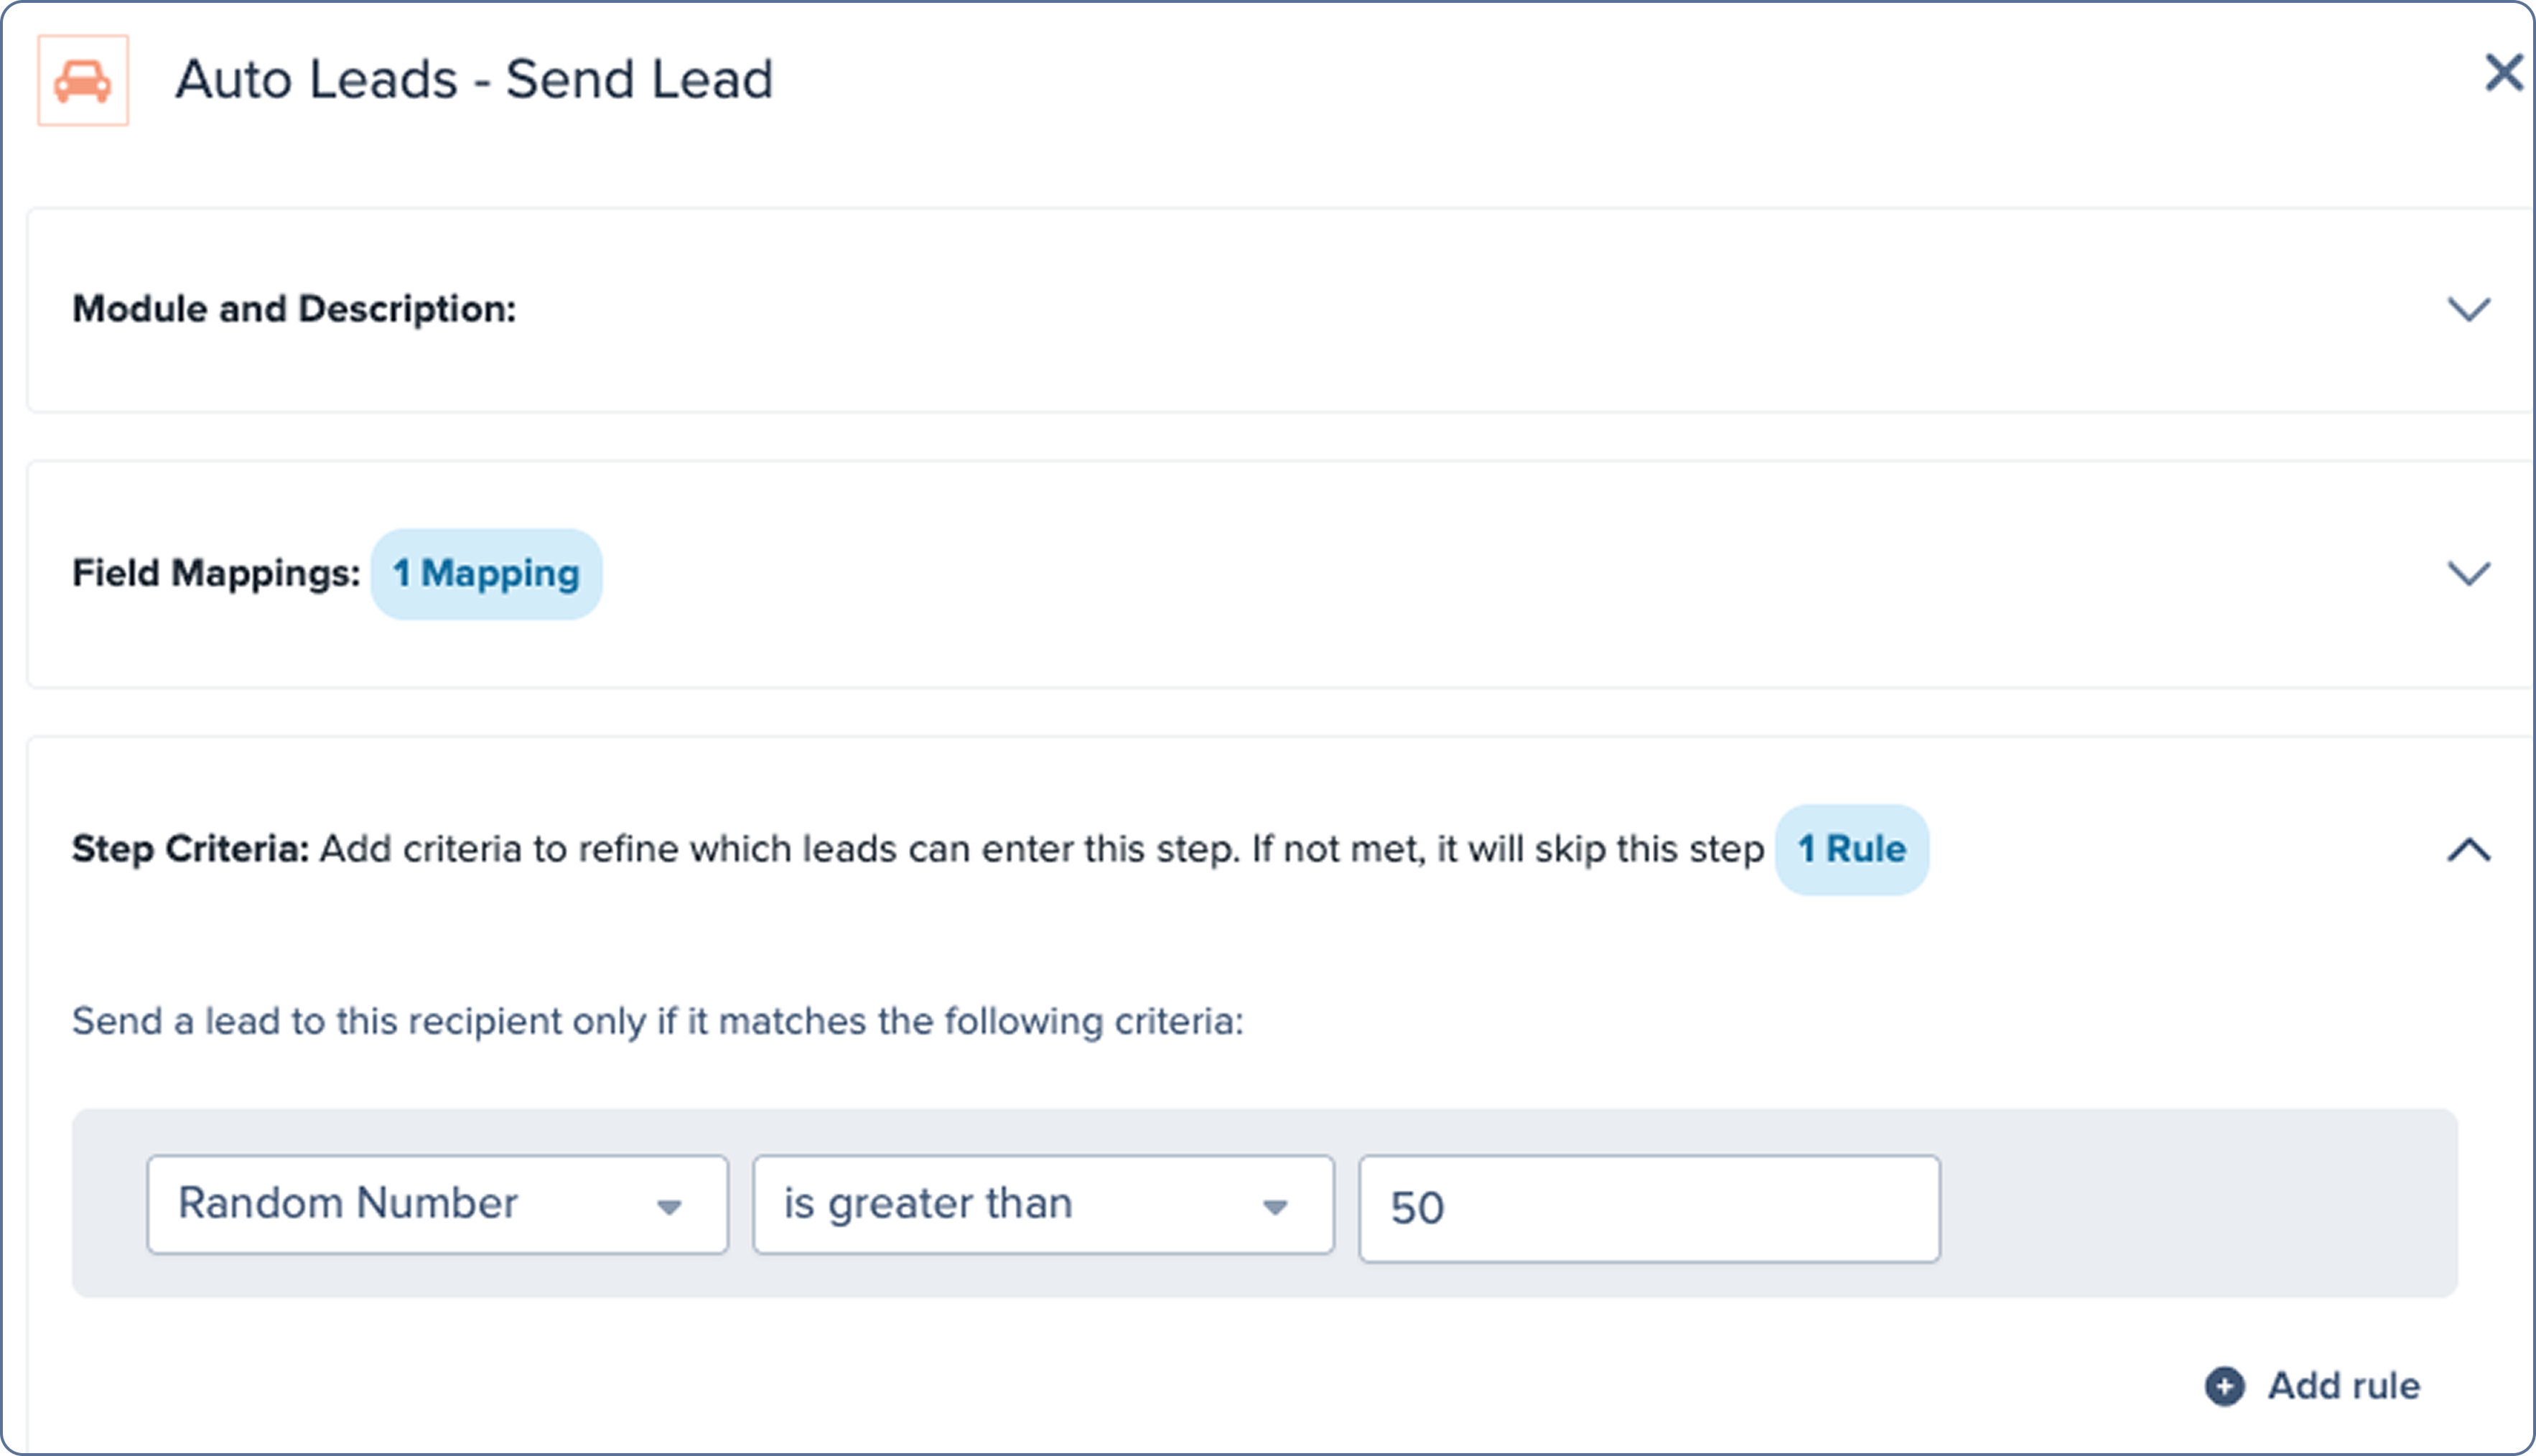The width and height of the screenshot is (2536, 1456).
Task: Open the 1 Mapping badge
Action: pos(486,574)
